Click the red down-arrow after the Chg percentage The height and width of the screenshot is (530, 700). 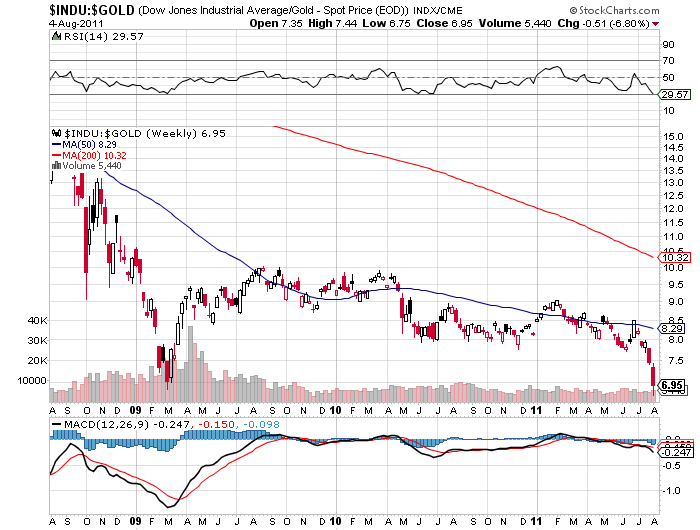coord(655,24)
